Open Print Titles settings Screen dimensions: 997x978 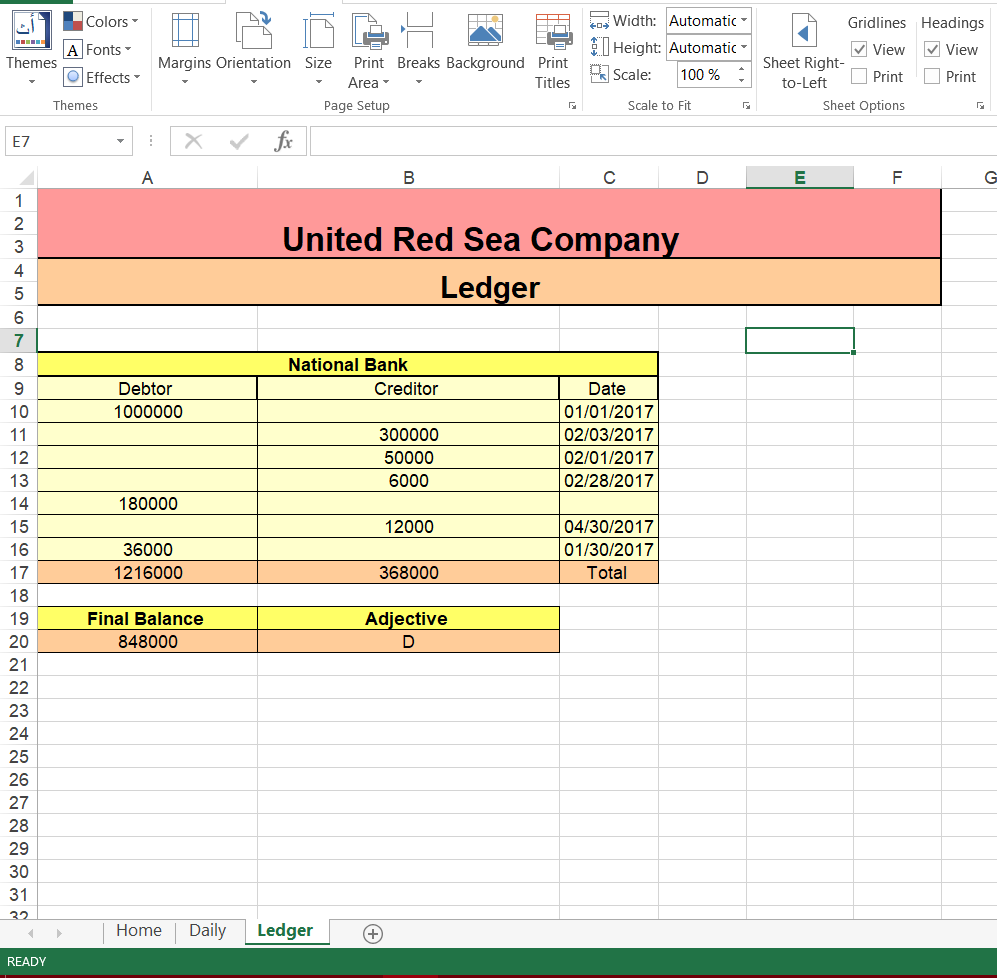pos(553,51)
